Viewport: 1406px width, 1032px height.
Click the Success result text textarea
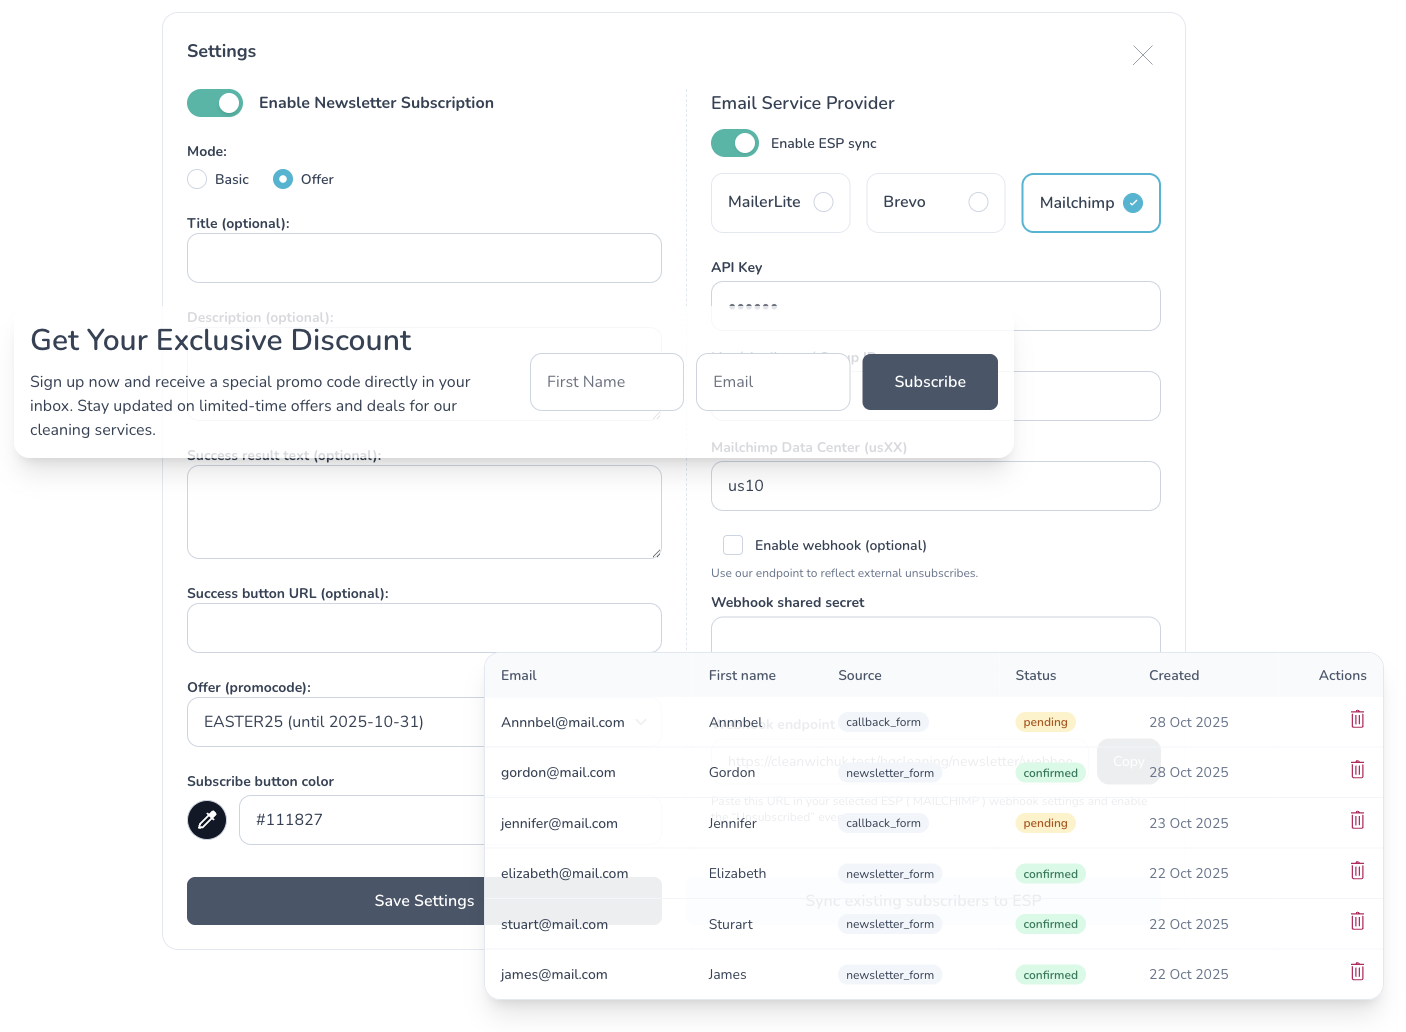pos(424,512)
